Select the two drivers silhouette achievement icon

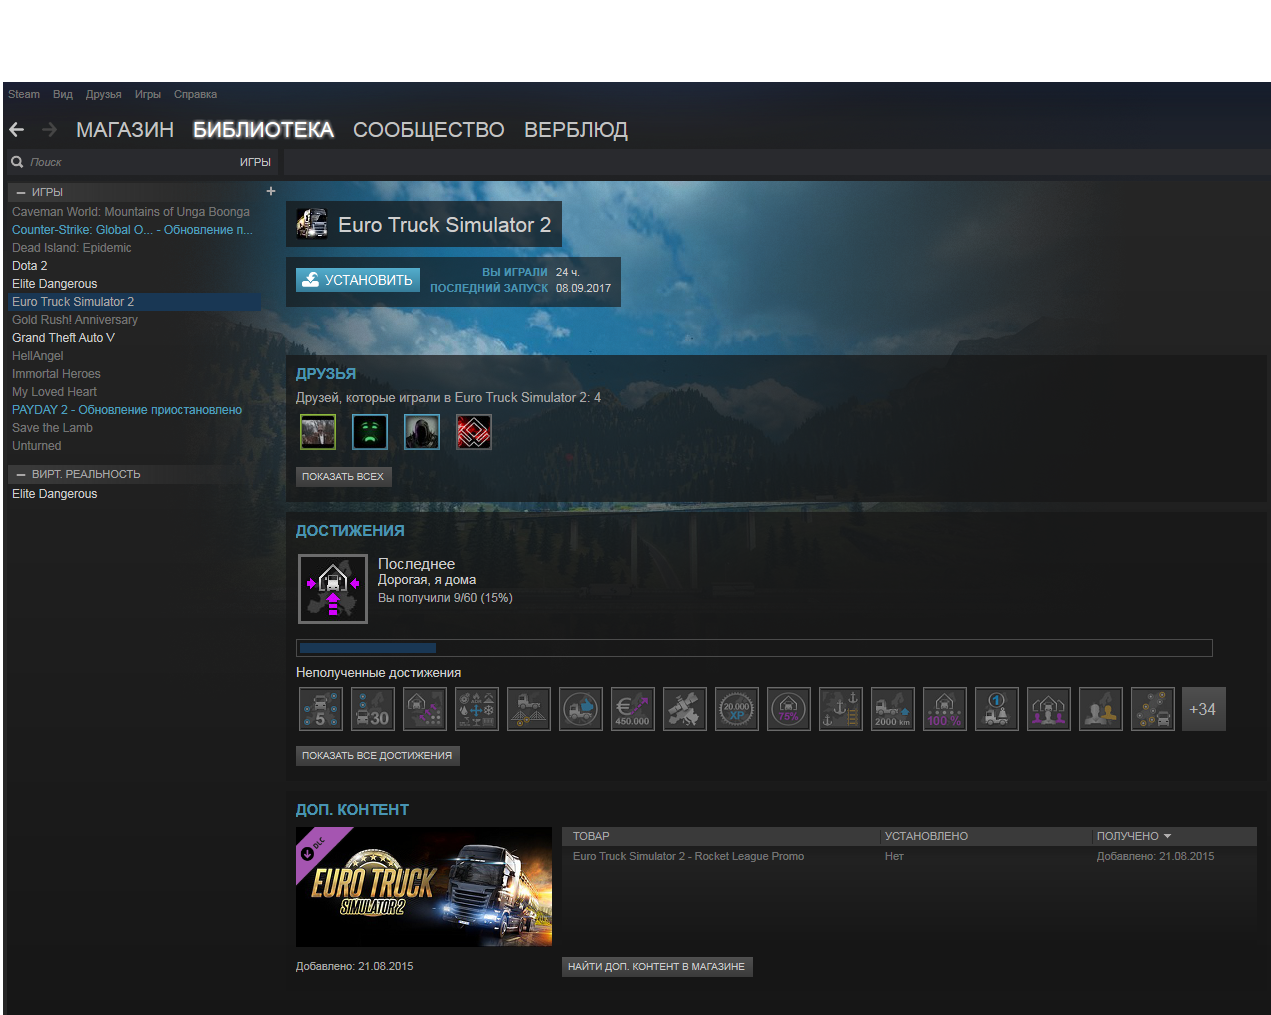tap(1101, 709)
